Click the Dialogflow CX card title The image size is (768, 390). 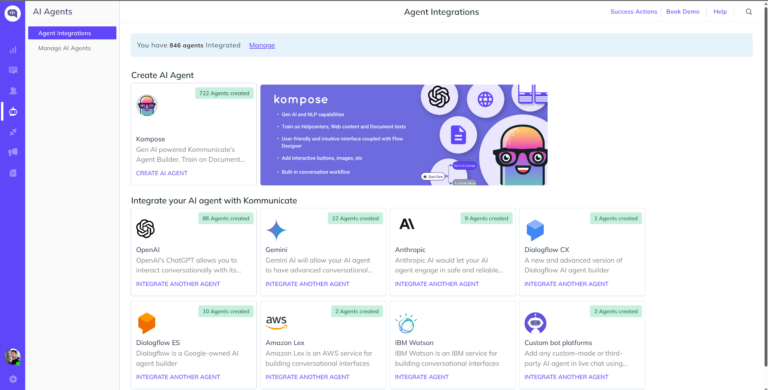click(x=547, y=250)
